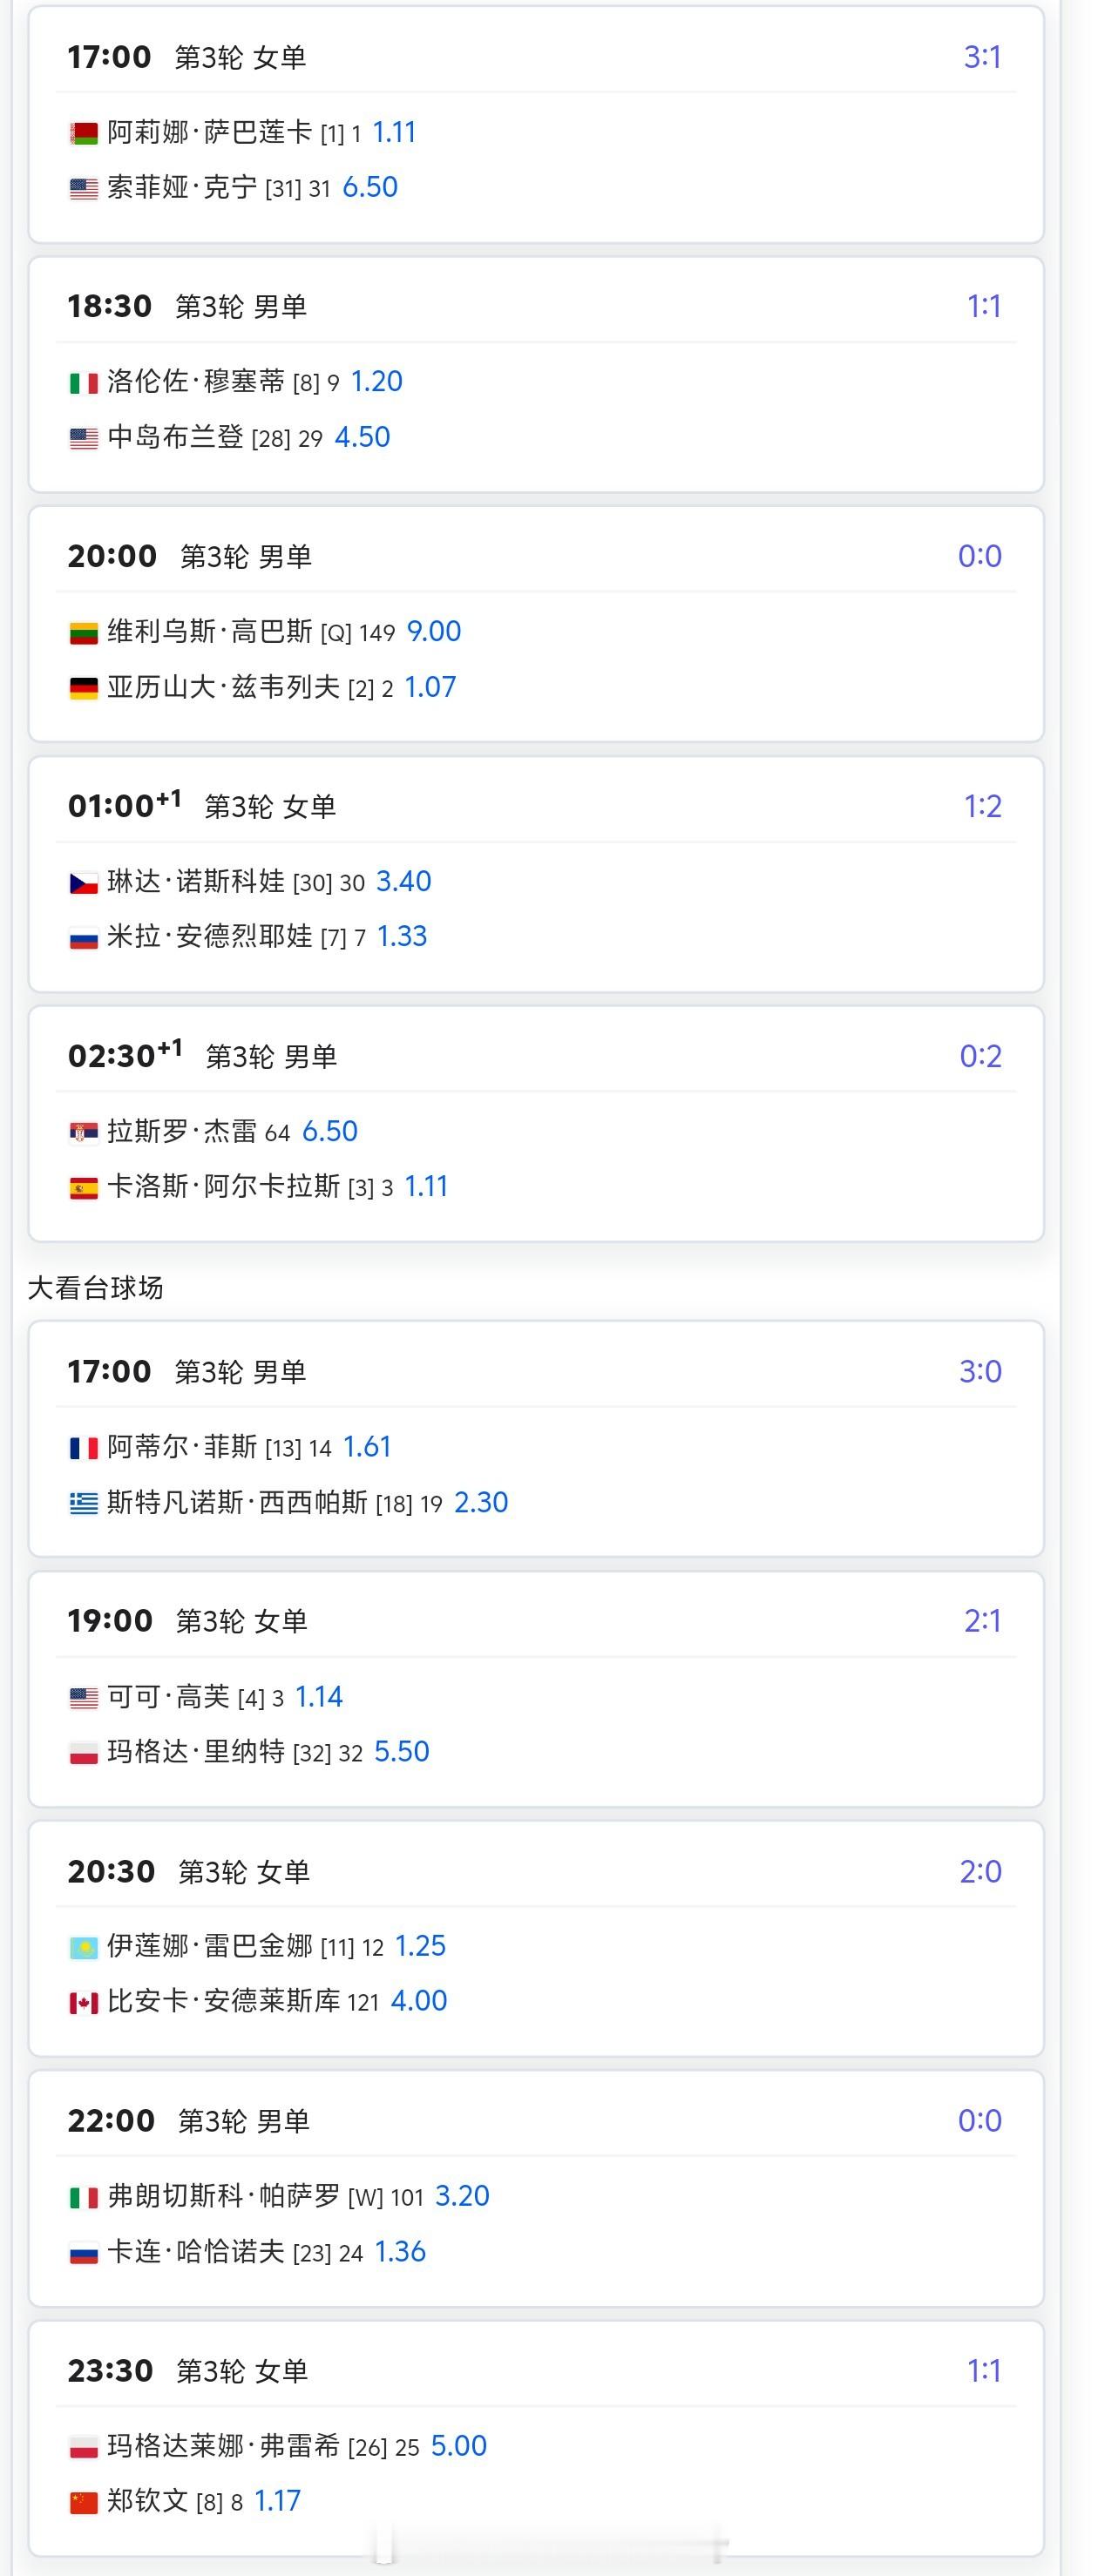Click the Kazakhstan flag beside 伊莲娜·雷巴金娜
1098x2576 pixels.
(84, 1947)
